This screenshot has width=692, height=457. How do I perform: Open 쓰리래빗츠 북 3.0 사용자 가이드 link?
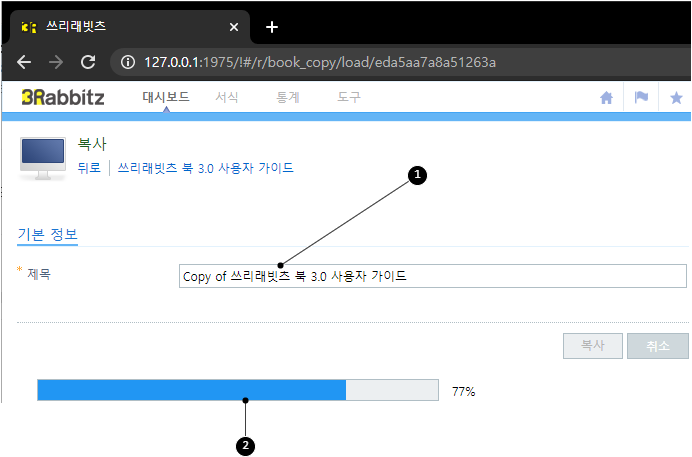[206, 168]
